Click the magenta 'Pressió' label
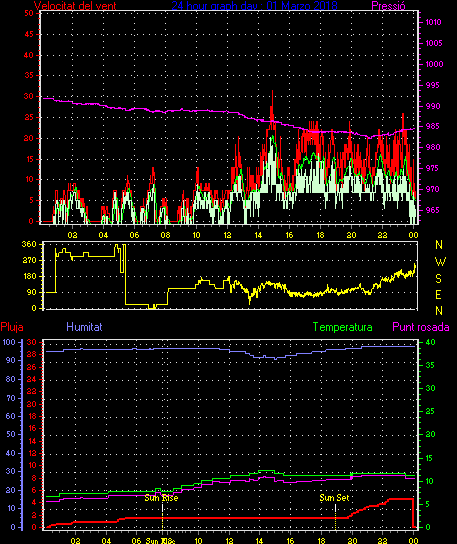 point(388,6)
